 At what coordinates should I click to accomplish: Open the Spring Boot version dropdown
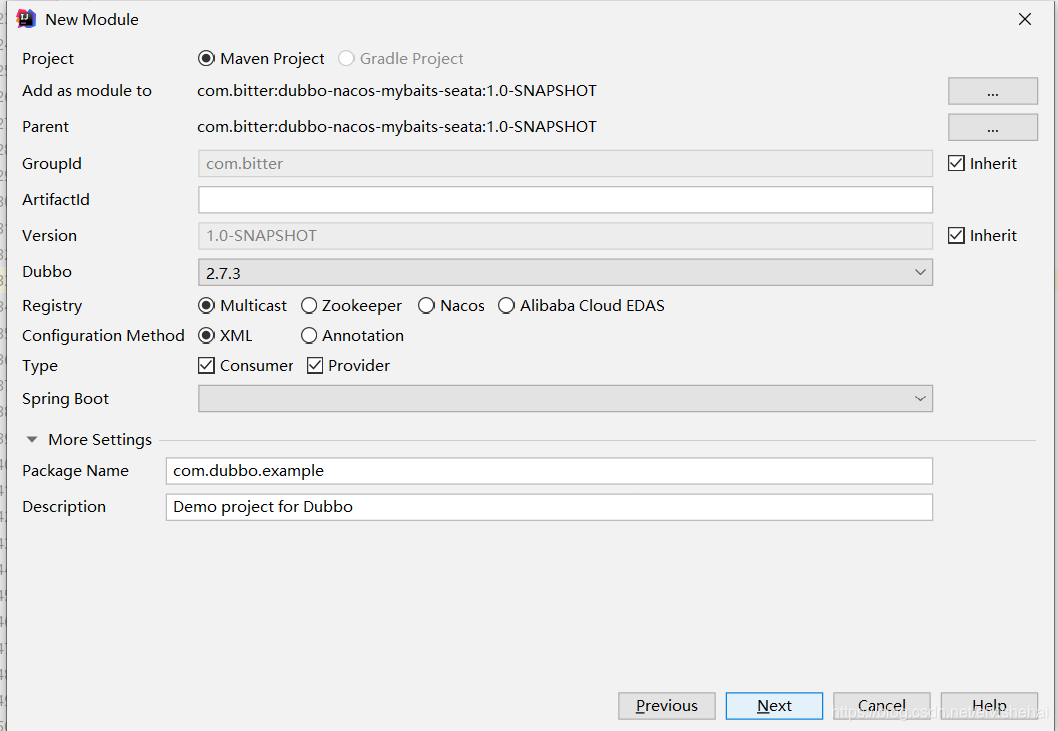point(565,399)
